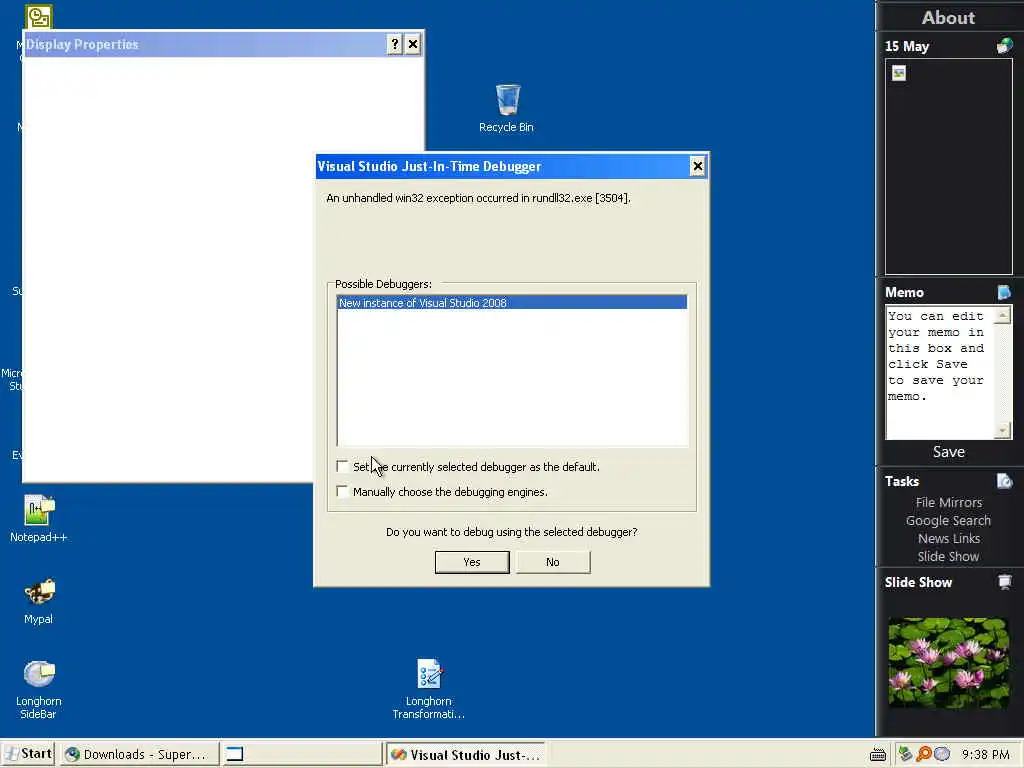This screenshot has height=768, width=1024.
Task: Click the Tasks panel header icon
Action: (x=1004, y=481)
